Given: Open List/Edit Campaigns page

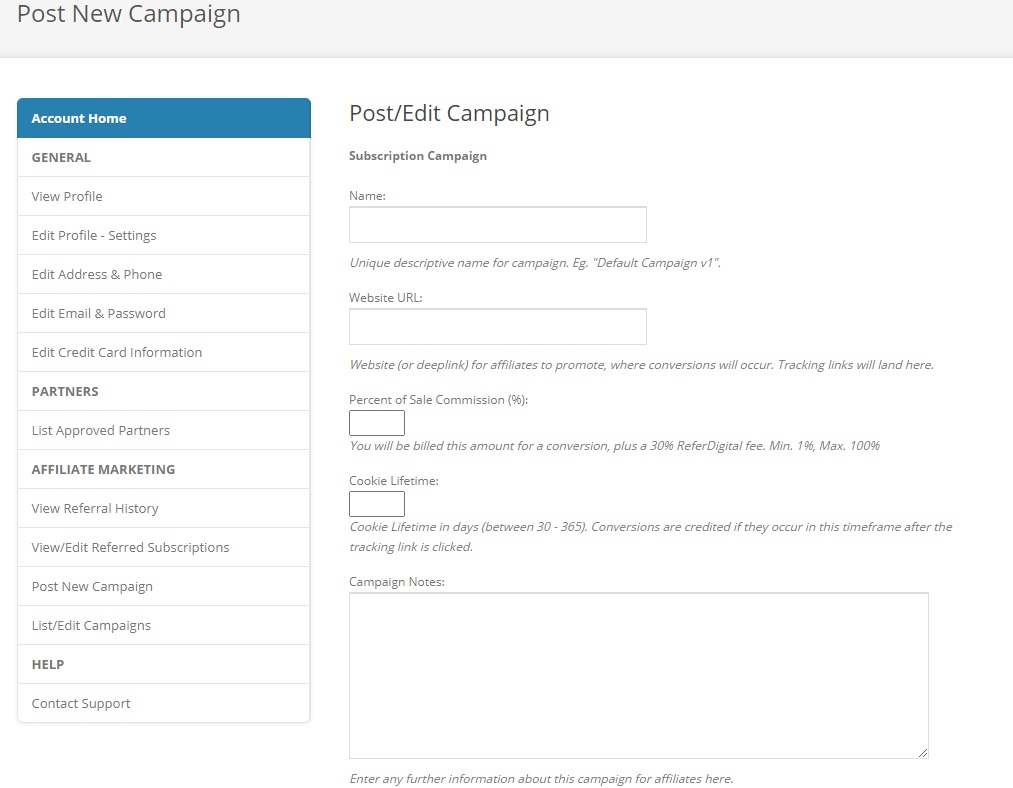Looking at the screenshot, I should [163, 625].
